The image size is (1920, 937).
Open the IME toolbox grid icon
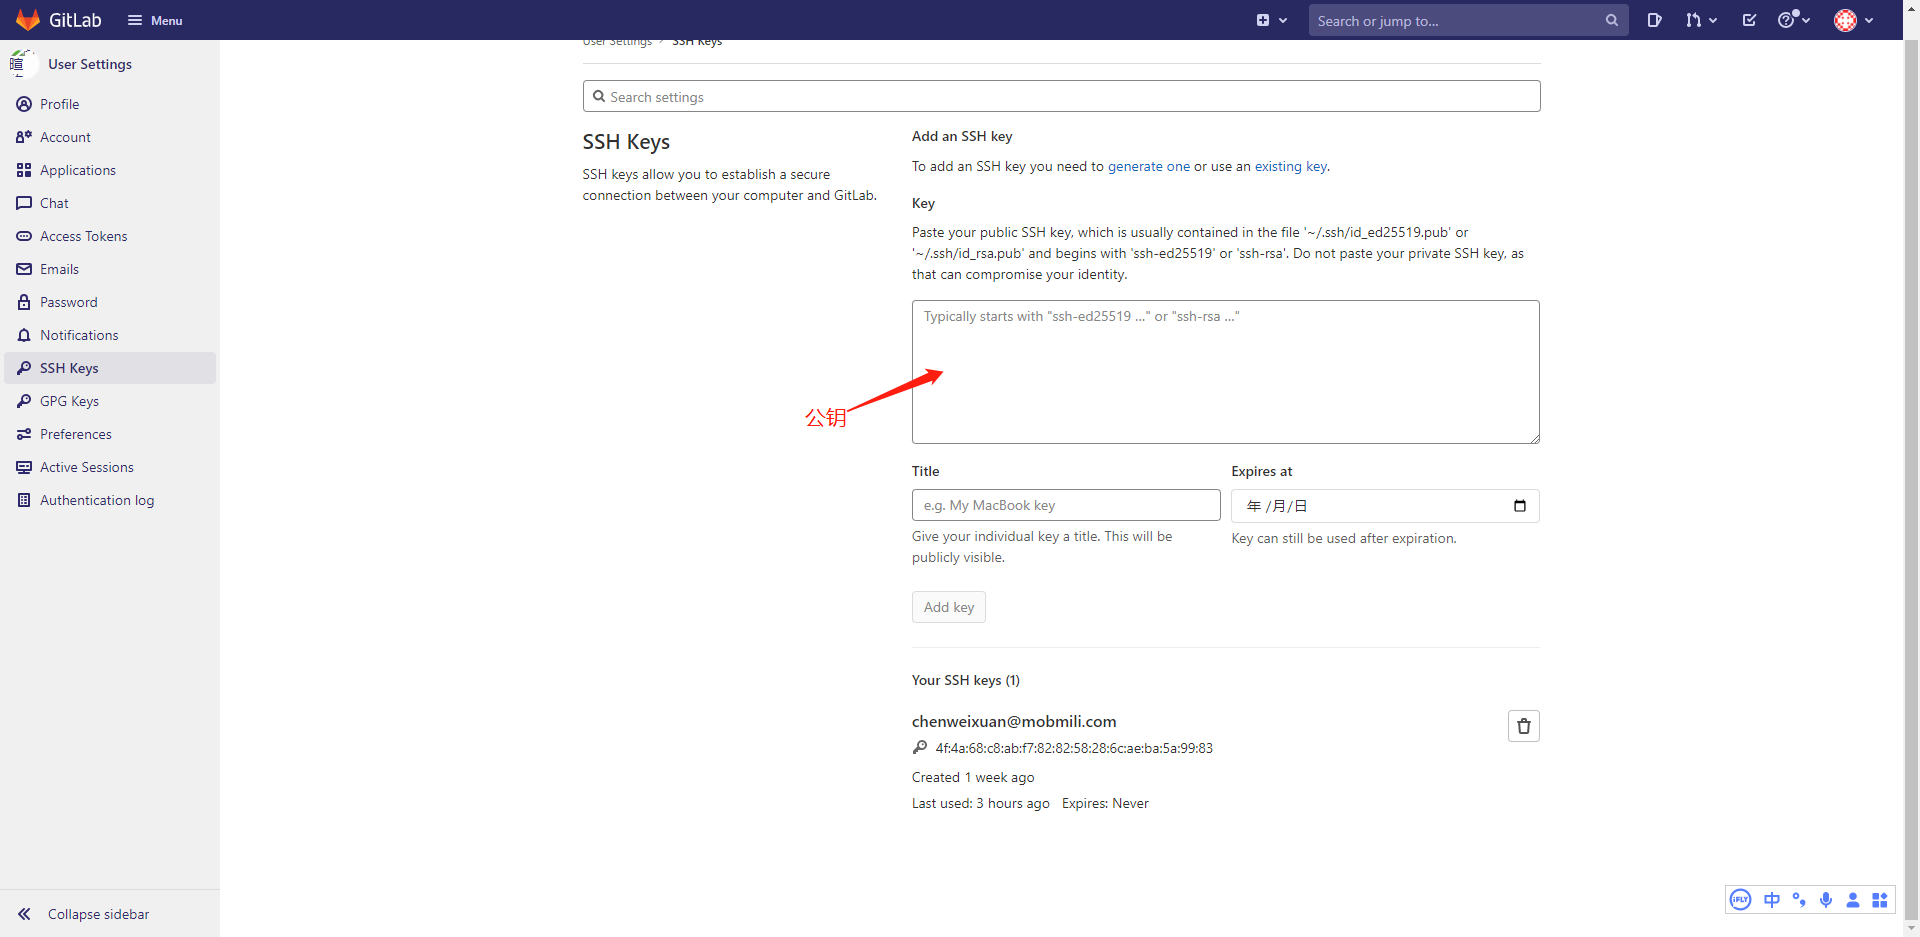pos(1880,900)
